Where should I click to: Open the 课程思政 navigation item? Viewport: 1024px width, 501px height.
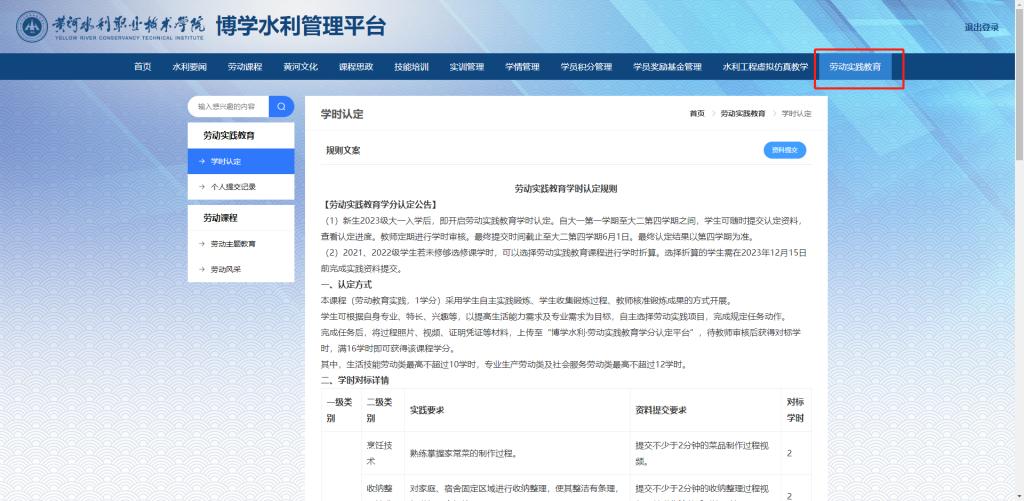coord(356,67)
